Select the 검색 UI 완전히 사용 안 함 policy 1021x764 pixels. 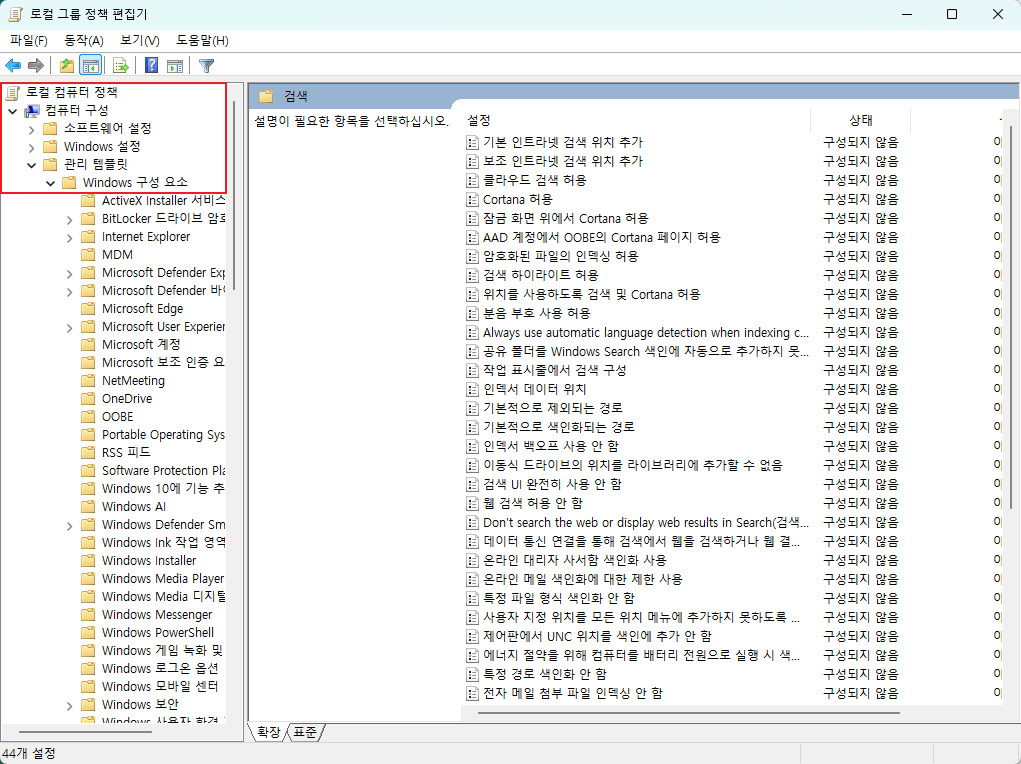552,485
